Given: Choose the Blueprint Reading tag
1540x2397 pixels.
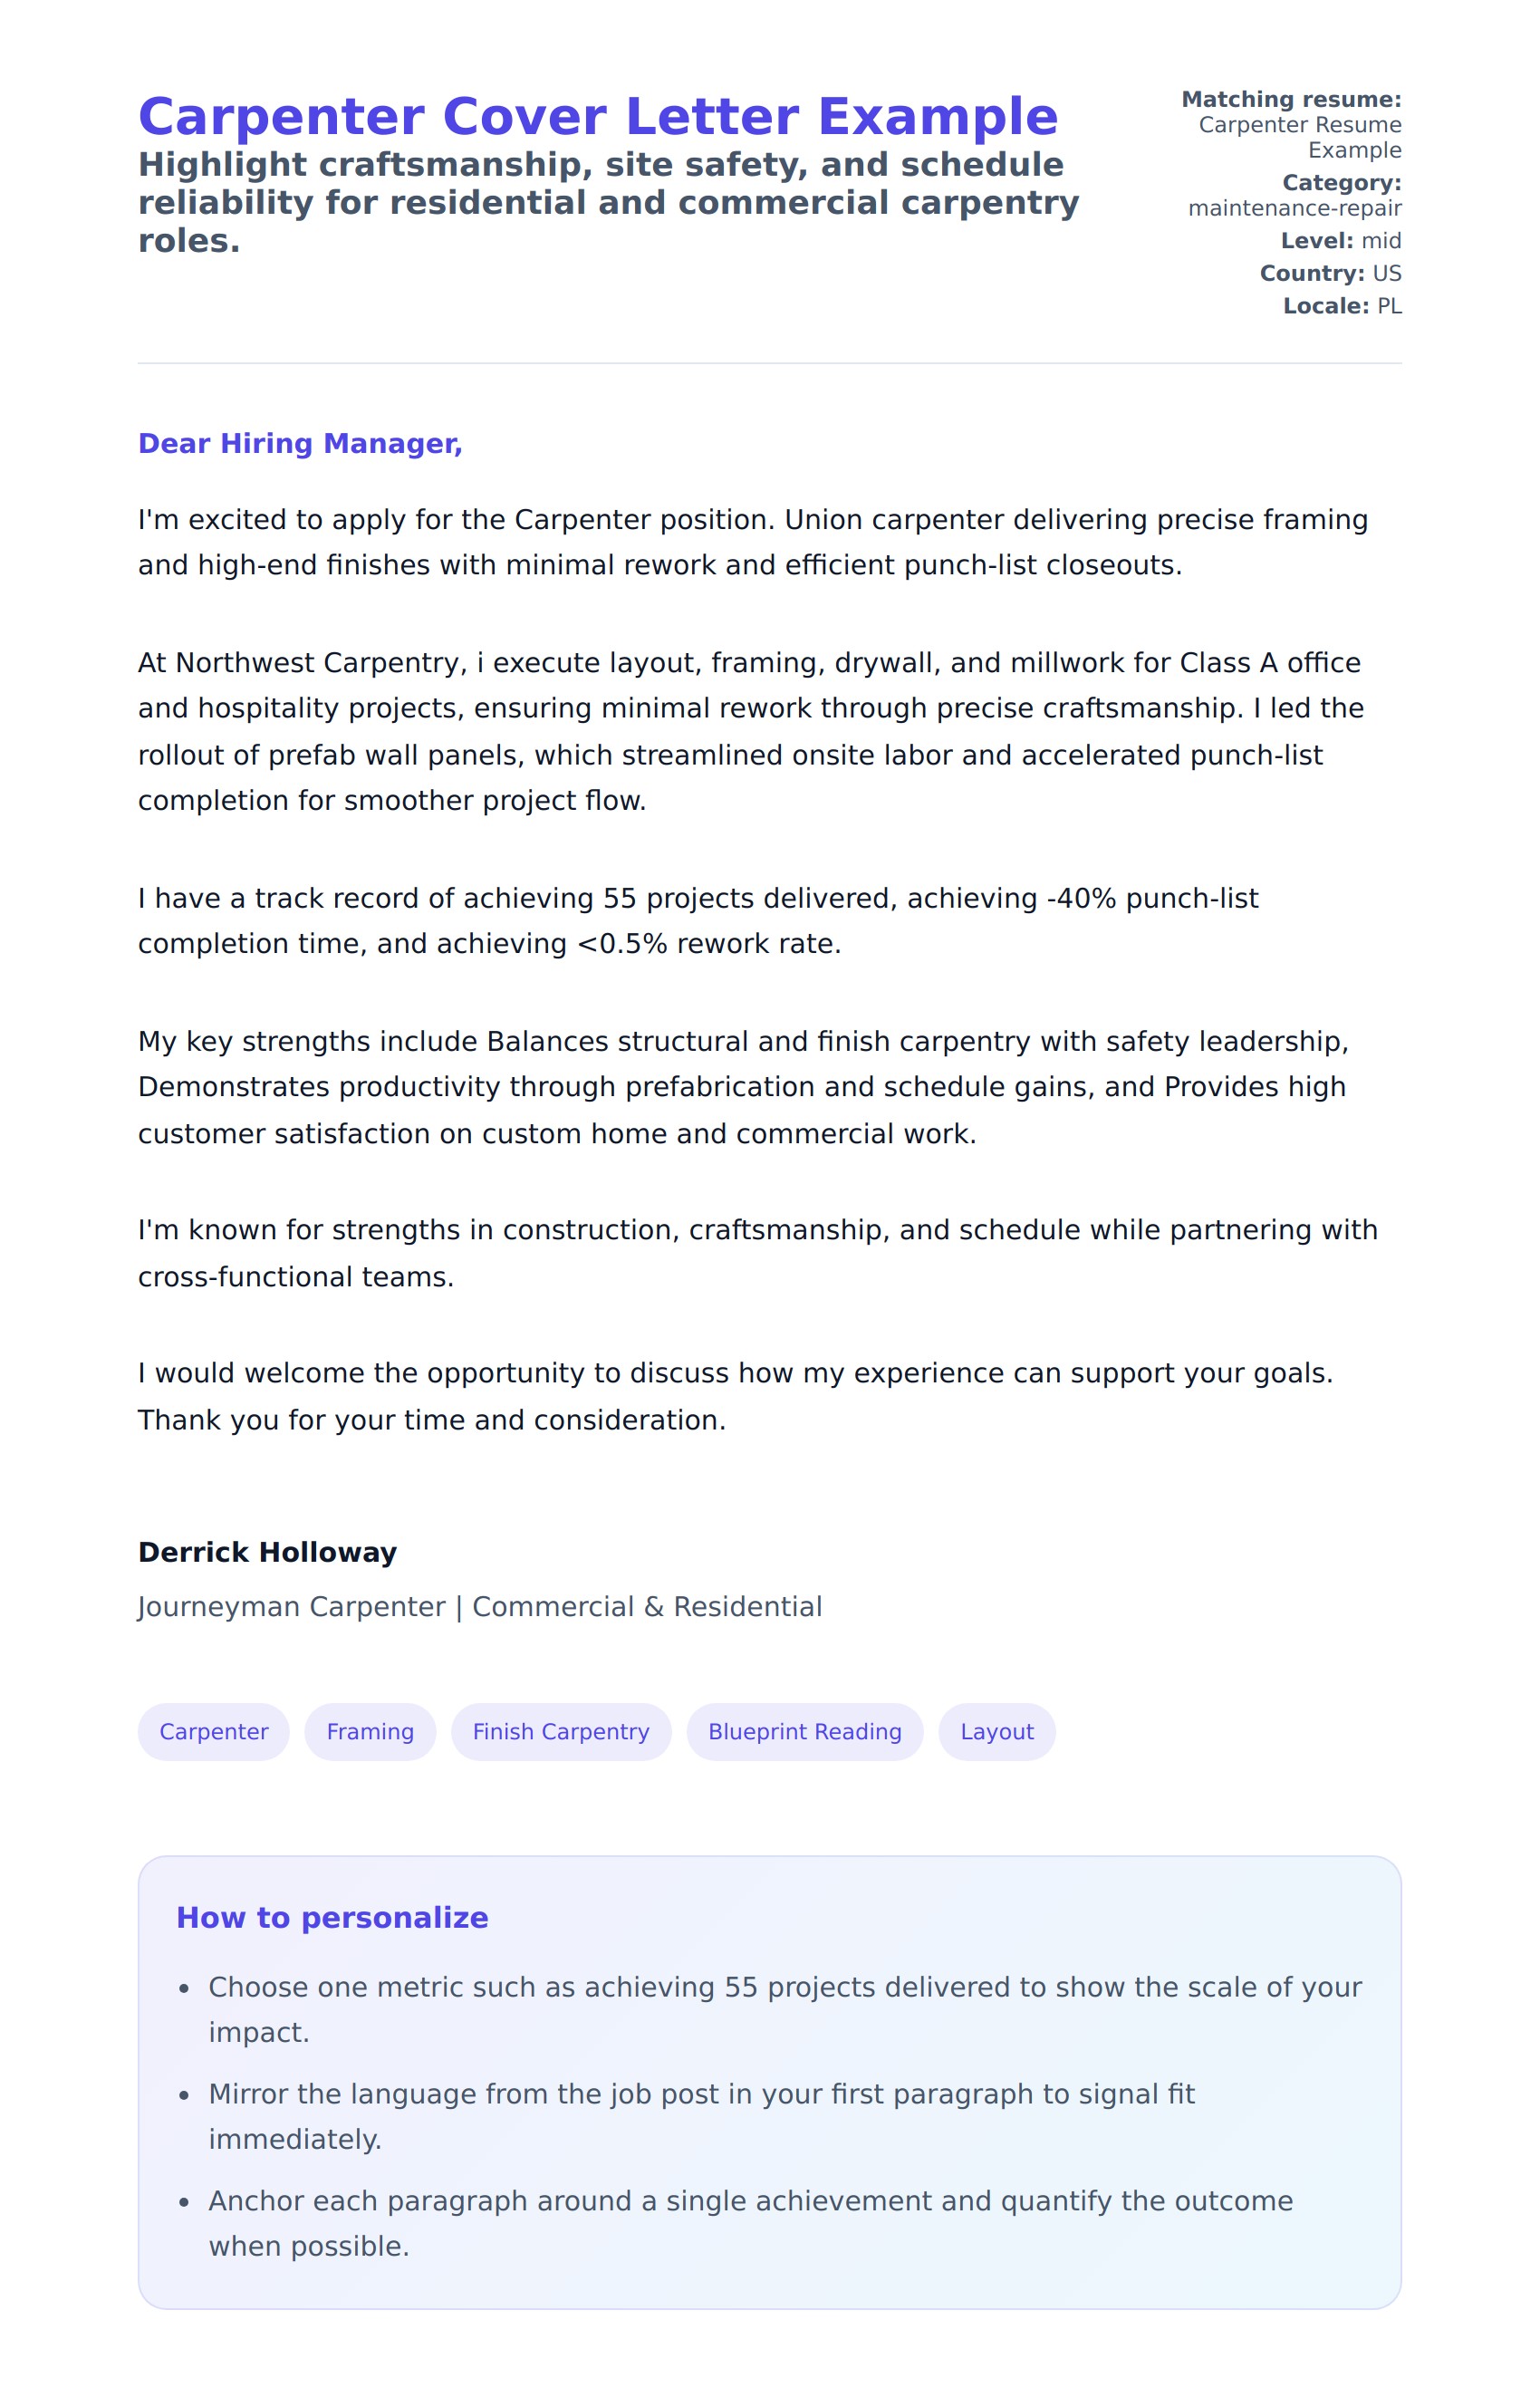Looking at the screenshot, I should (804, 1731).
